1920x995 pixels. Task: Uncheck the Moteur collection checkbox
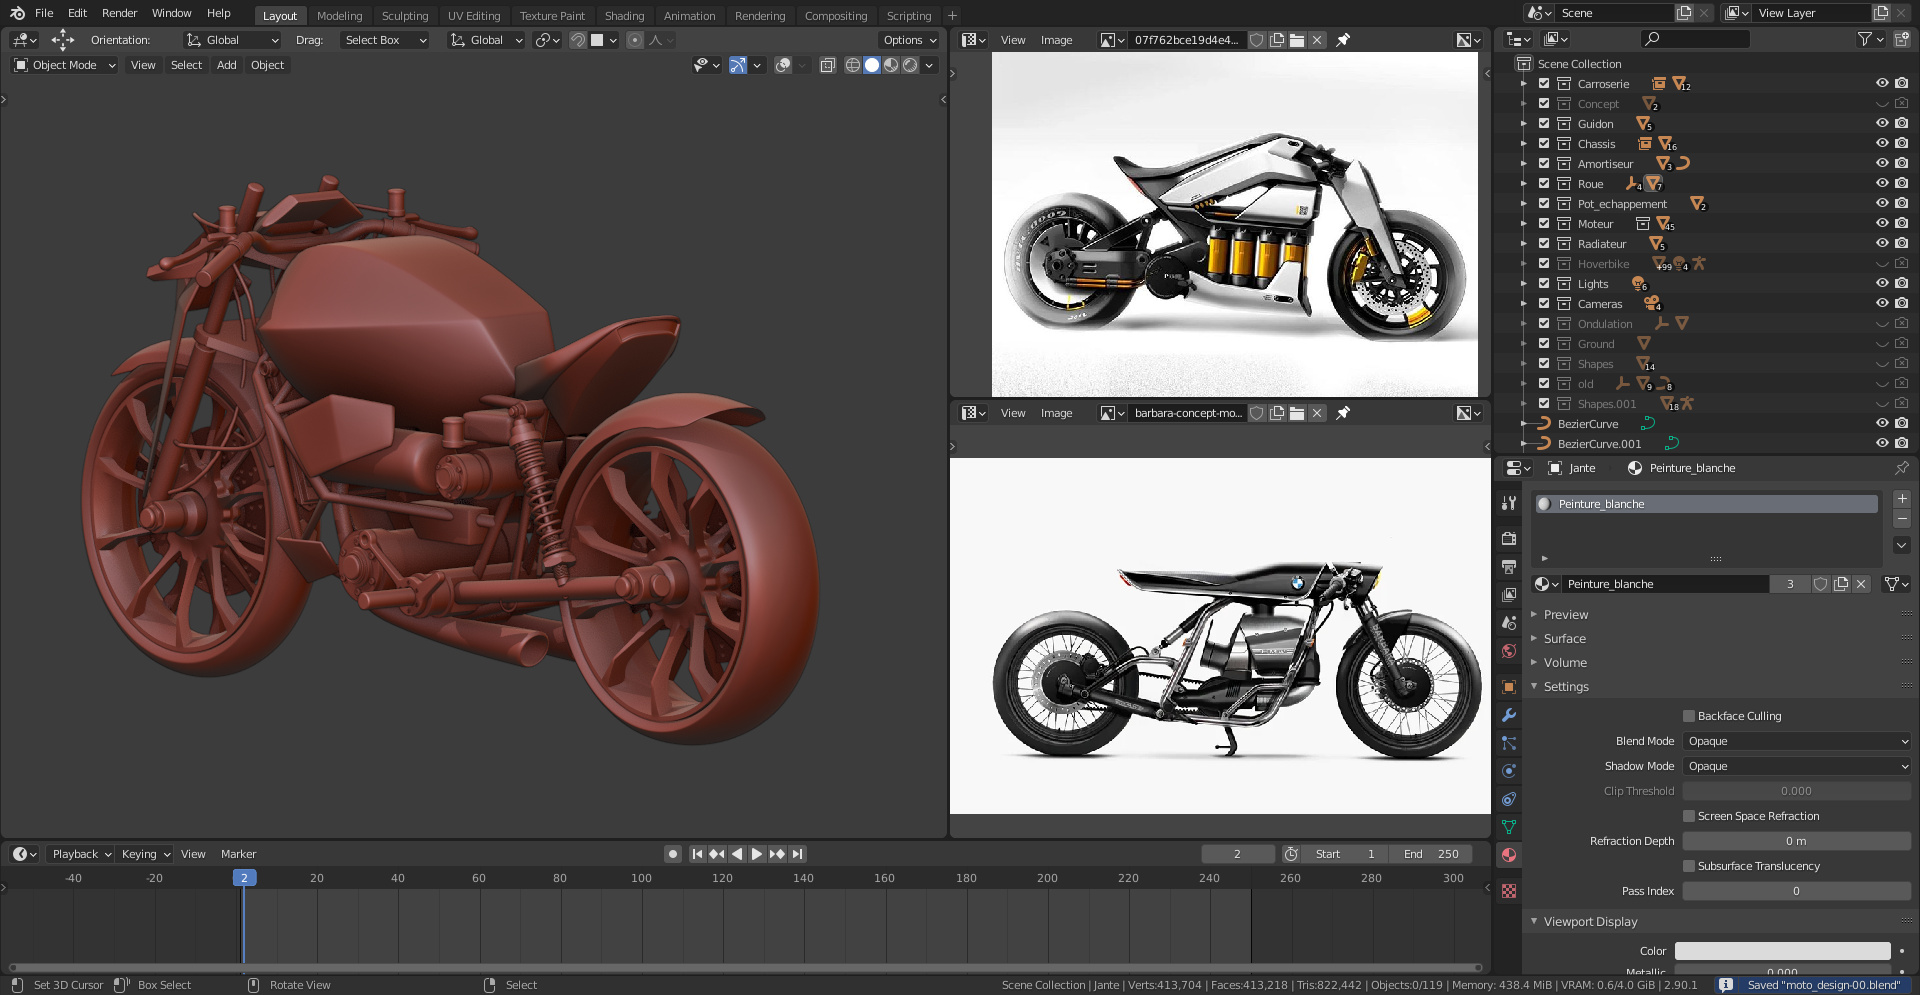[1544, 224]
